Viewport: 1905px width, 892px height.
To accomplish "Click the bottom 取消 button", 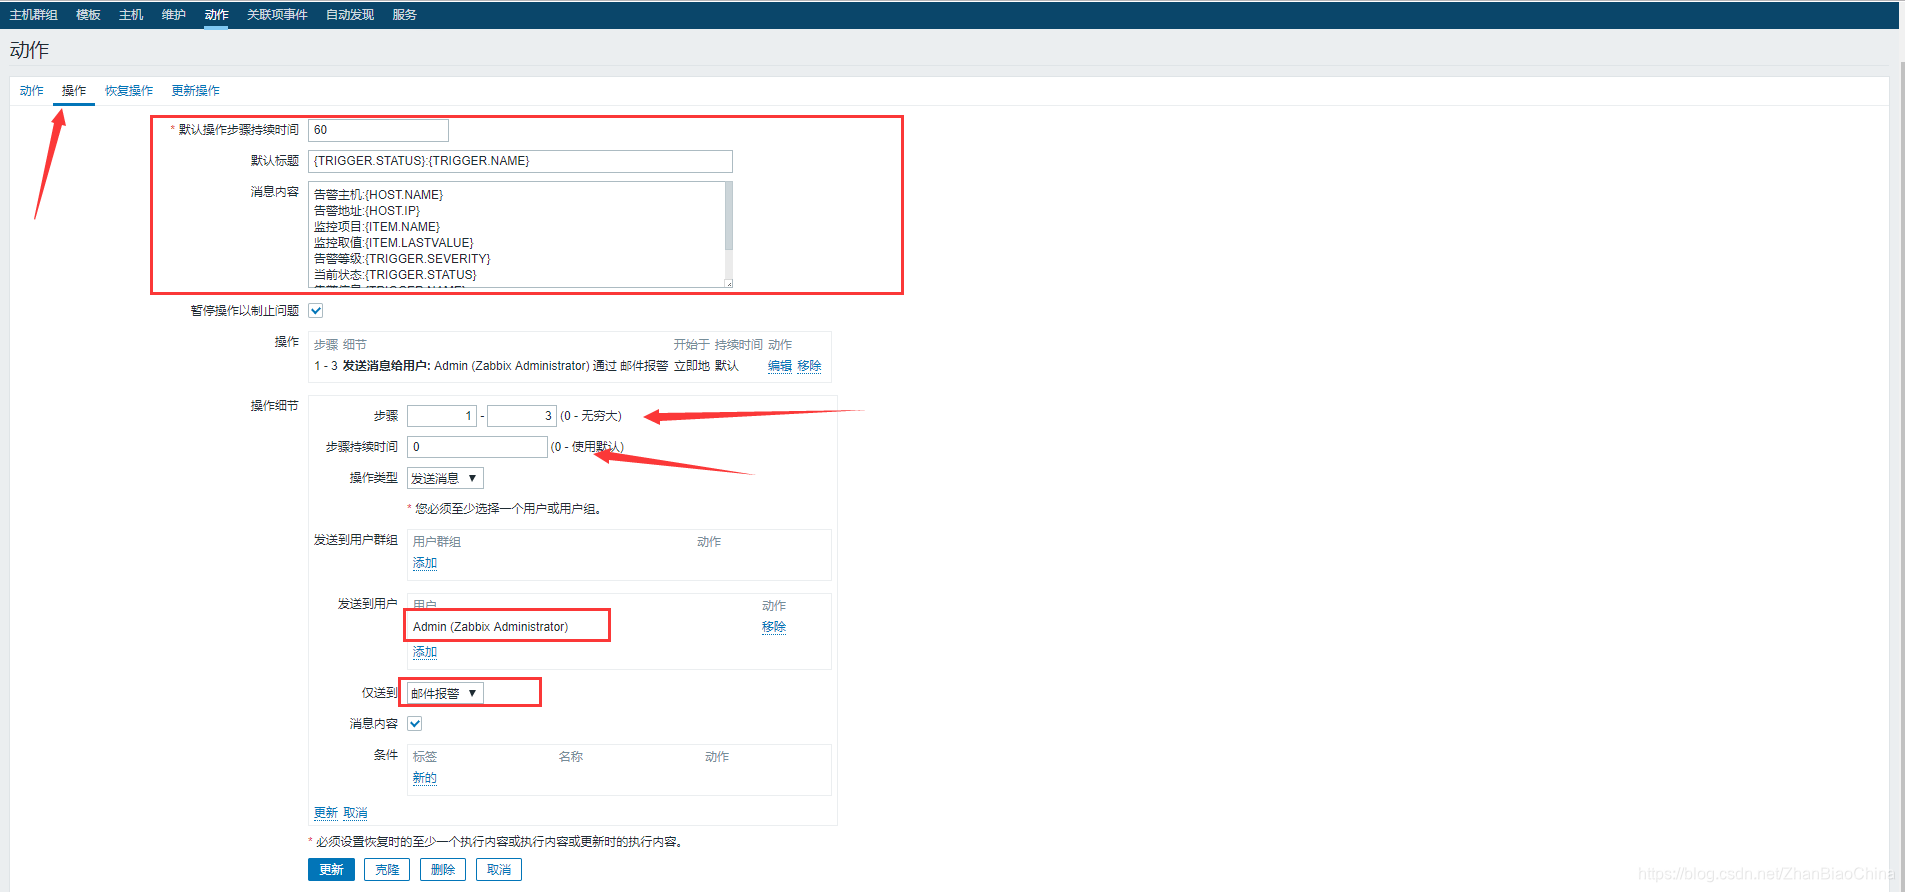I will (499, 870).
